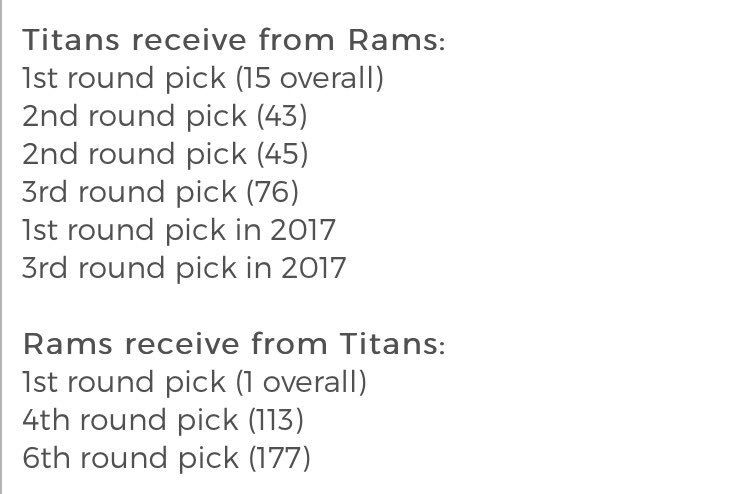Click the '3rd round pick in 2017' line
The width and height of the screenshot is (742, 494).
point(184,269)
